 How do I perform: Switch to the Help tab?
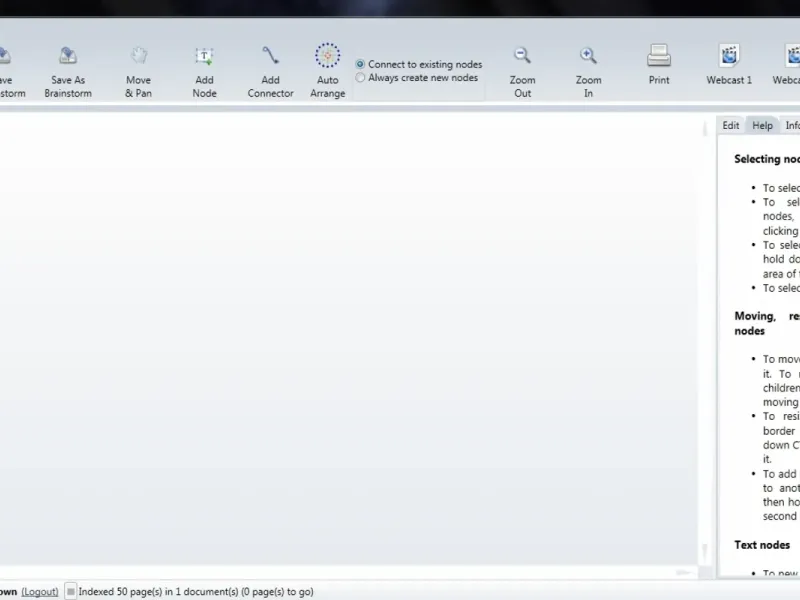click(x=762, y=126)
